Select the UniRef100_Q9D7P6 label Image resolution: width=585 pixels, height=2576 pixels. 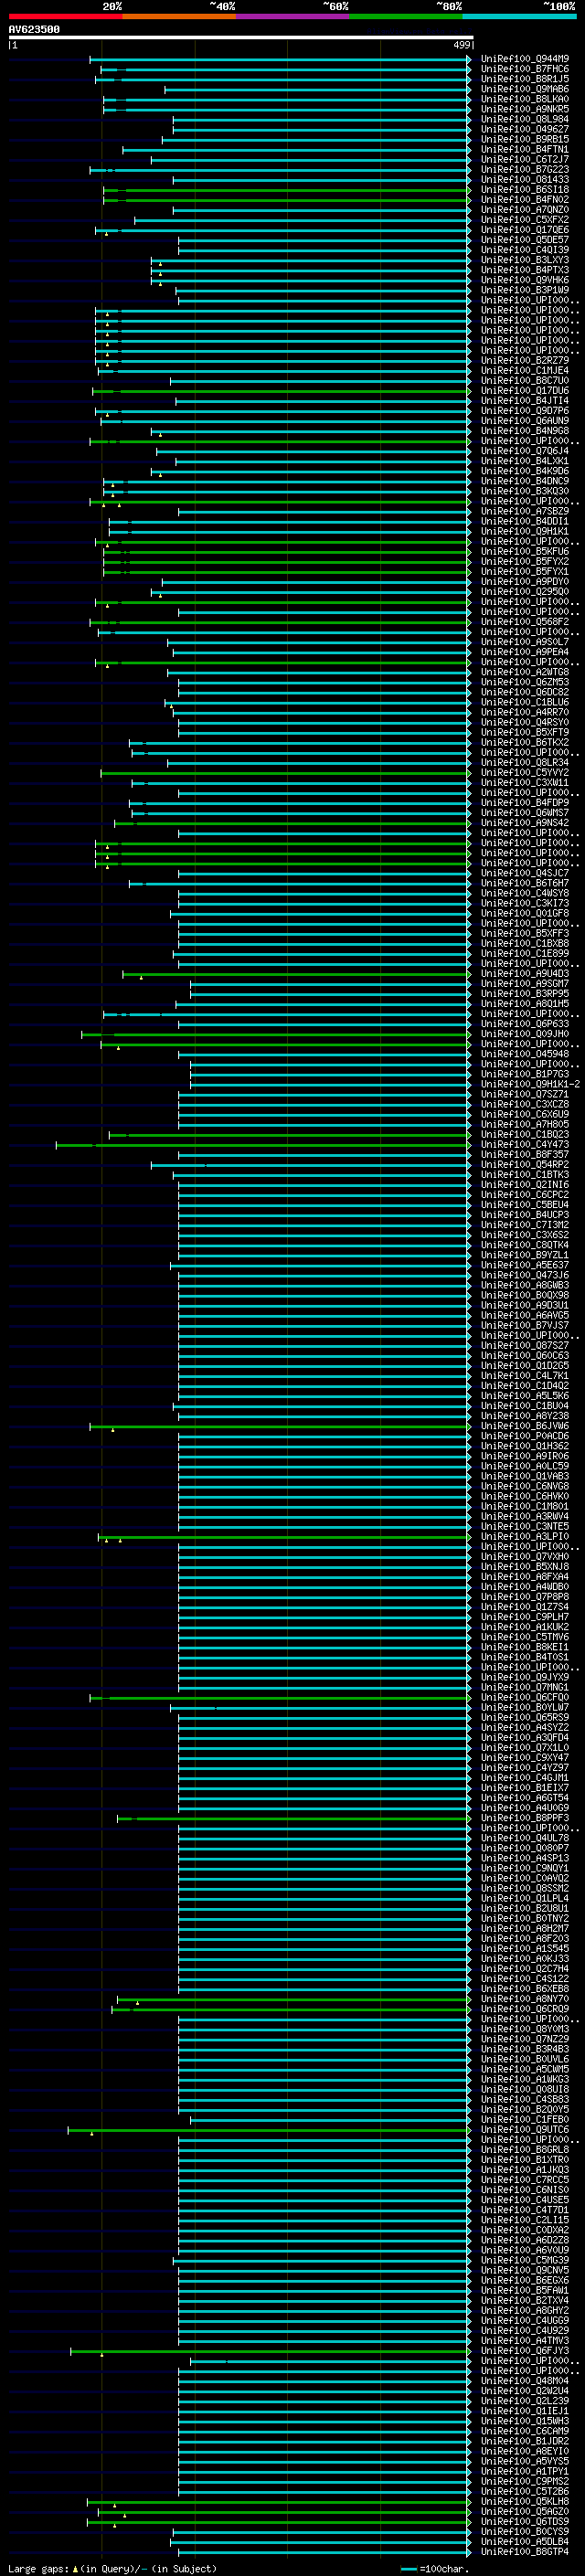(525, 411)
